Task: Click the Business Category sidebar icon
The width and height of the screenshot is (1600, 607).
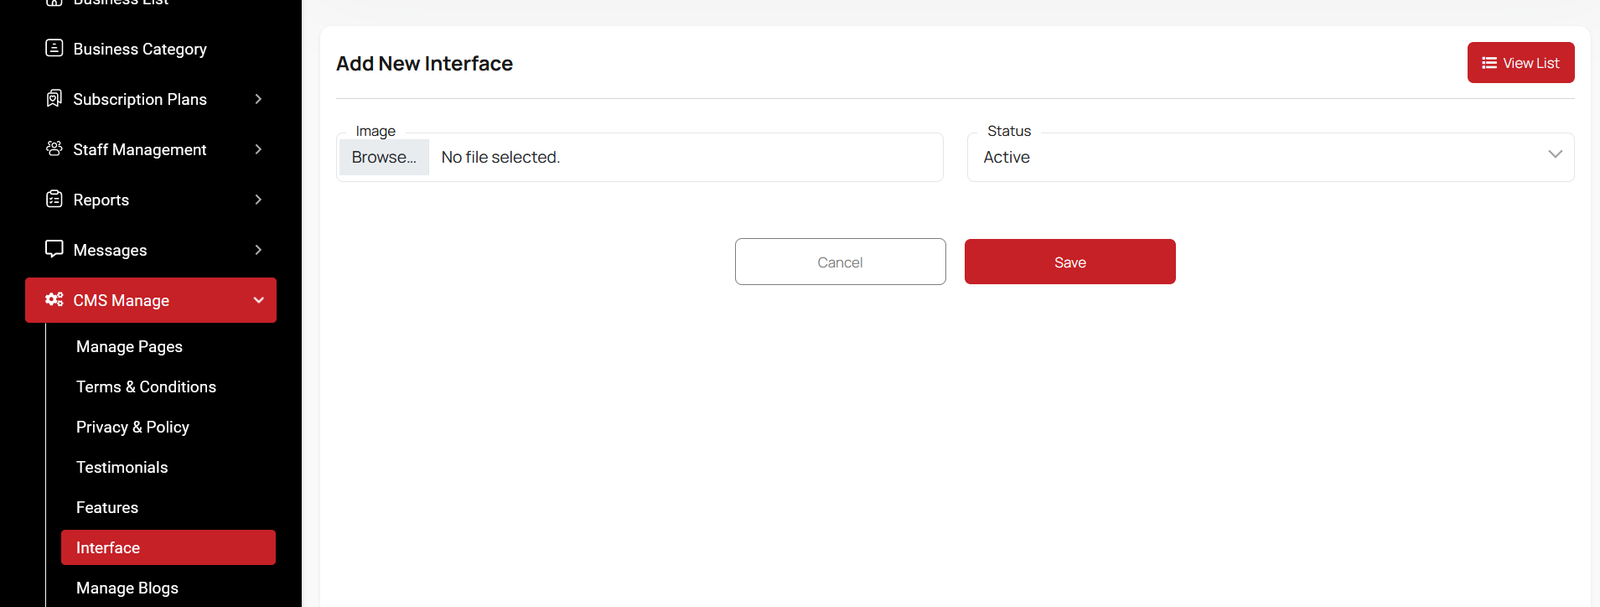Action: (54, 48)
